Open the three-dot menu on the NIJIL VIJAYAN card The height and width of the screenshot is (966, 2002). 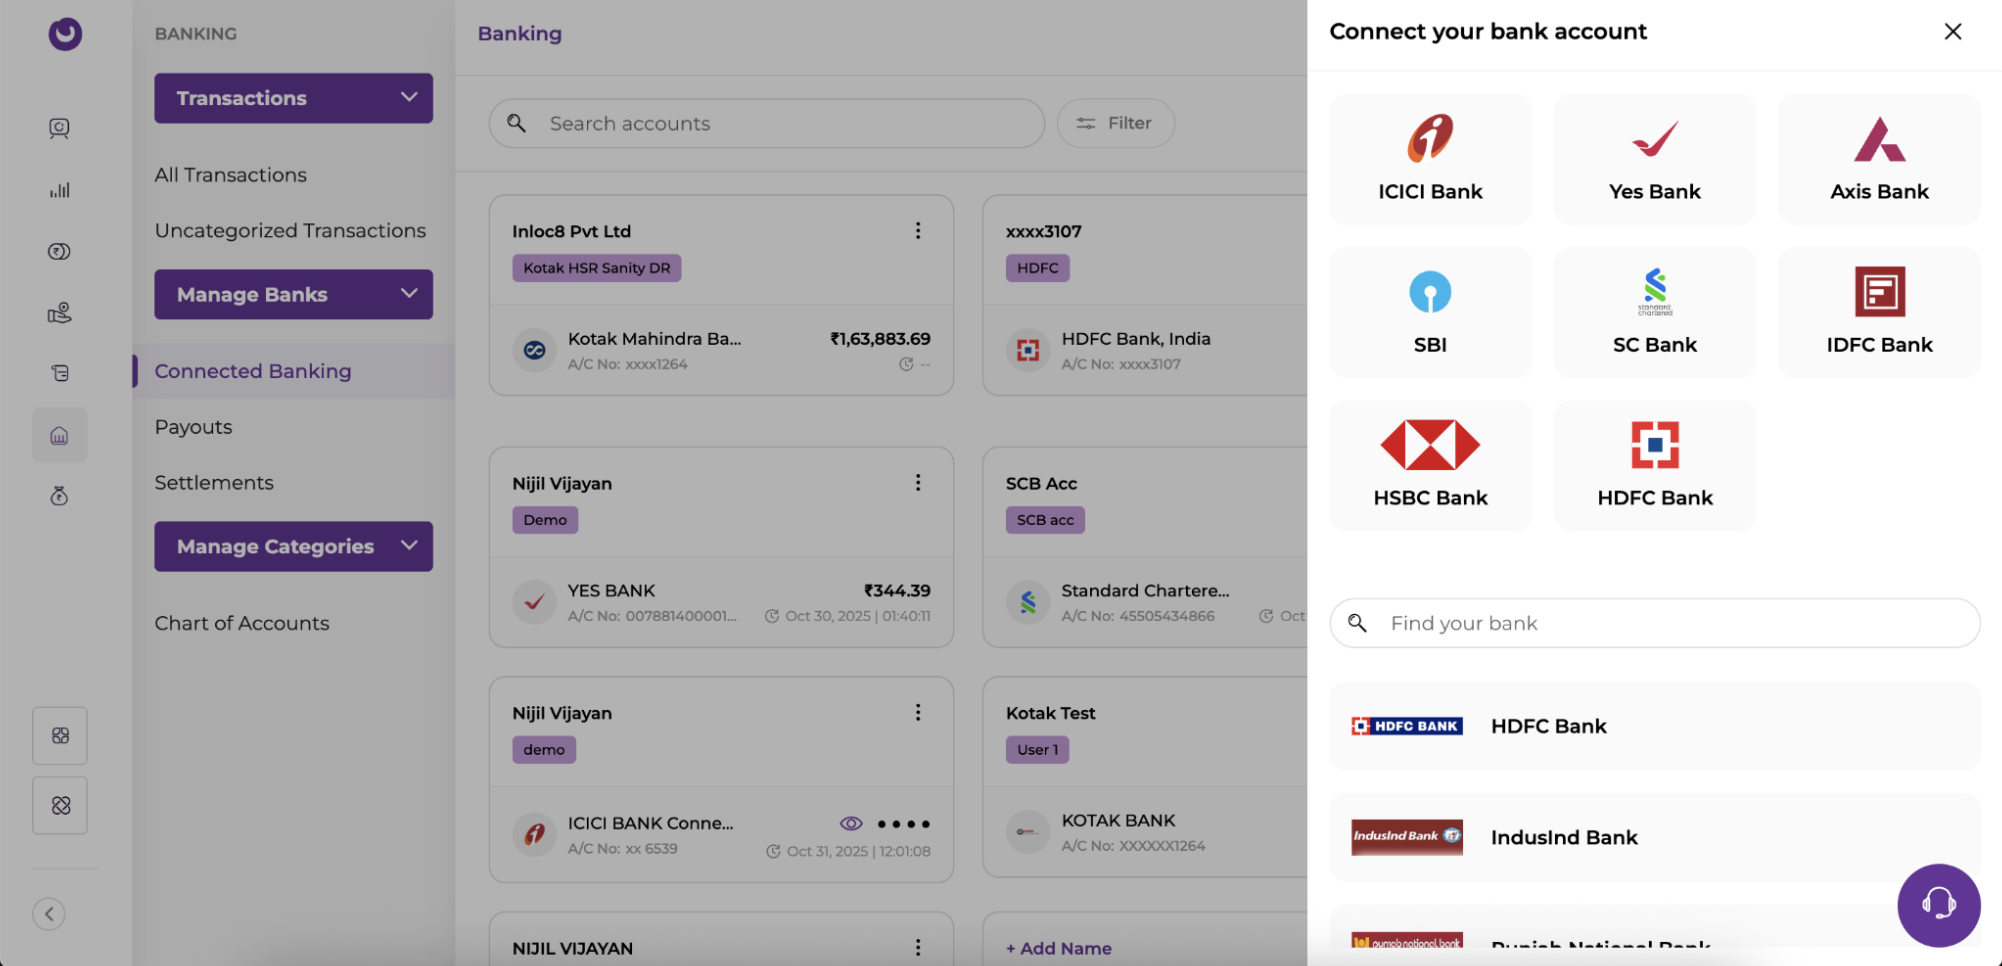918,947
